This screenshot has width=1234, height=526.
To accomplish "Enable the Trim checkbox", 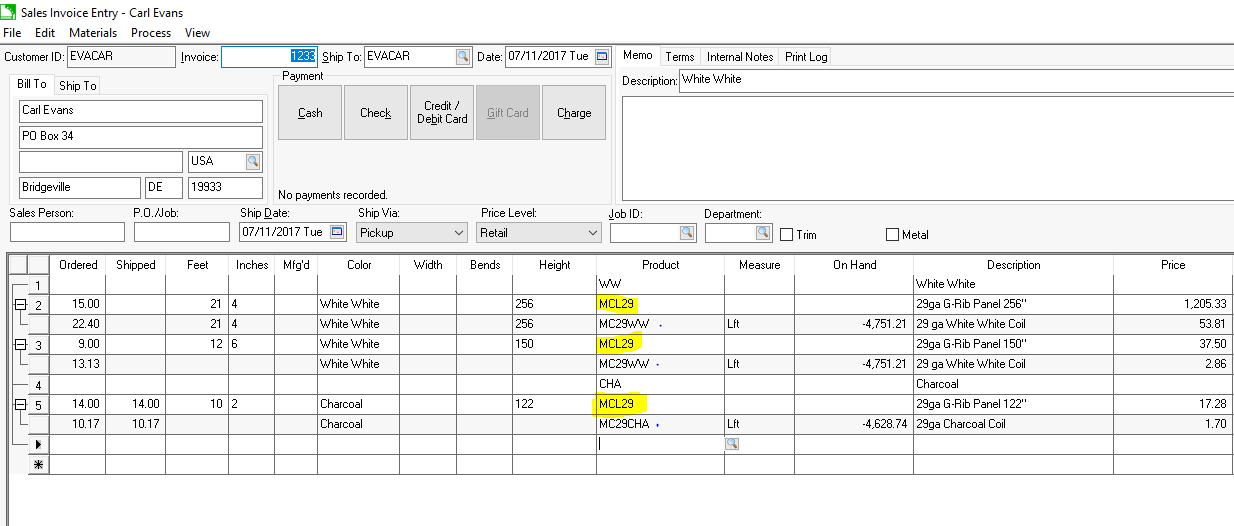I will tap(787, 235).
